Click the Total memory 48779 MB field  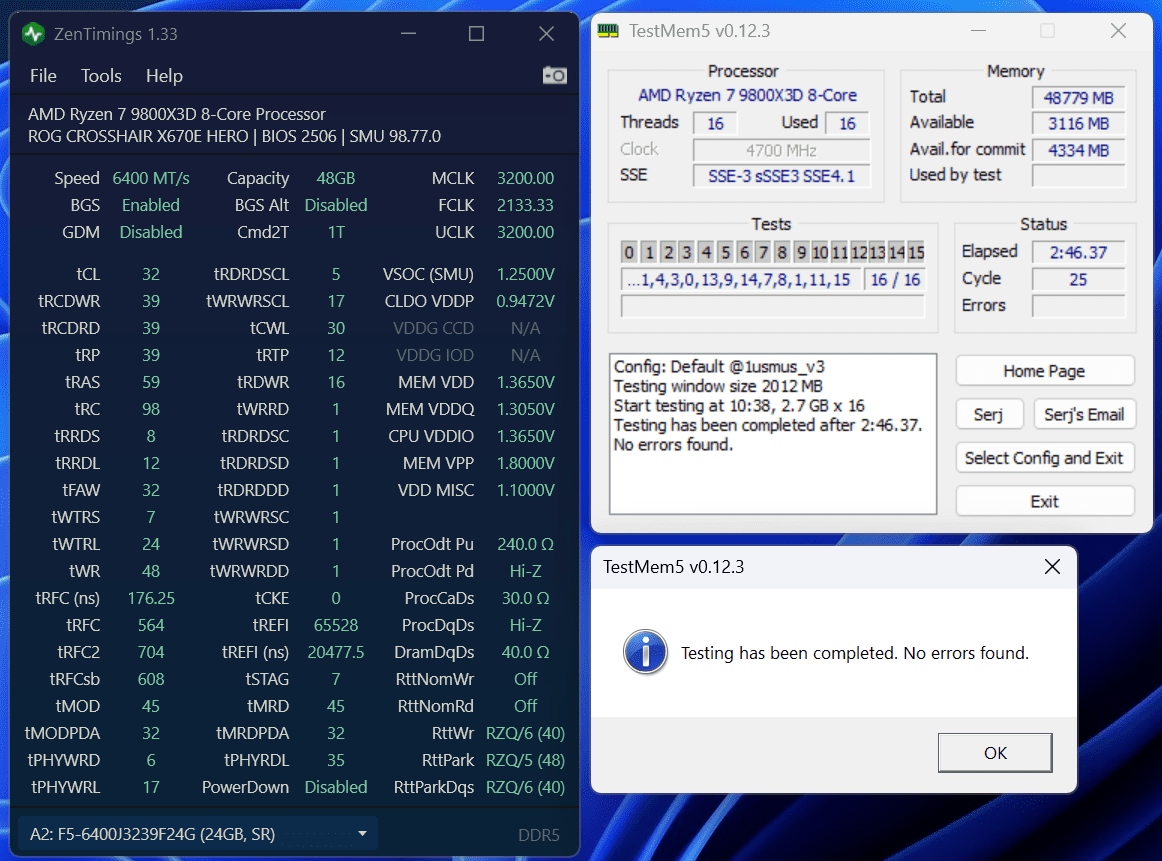click(x=1078, y=97)
